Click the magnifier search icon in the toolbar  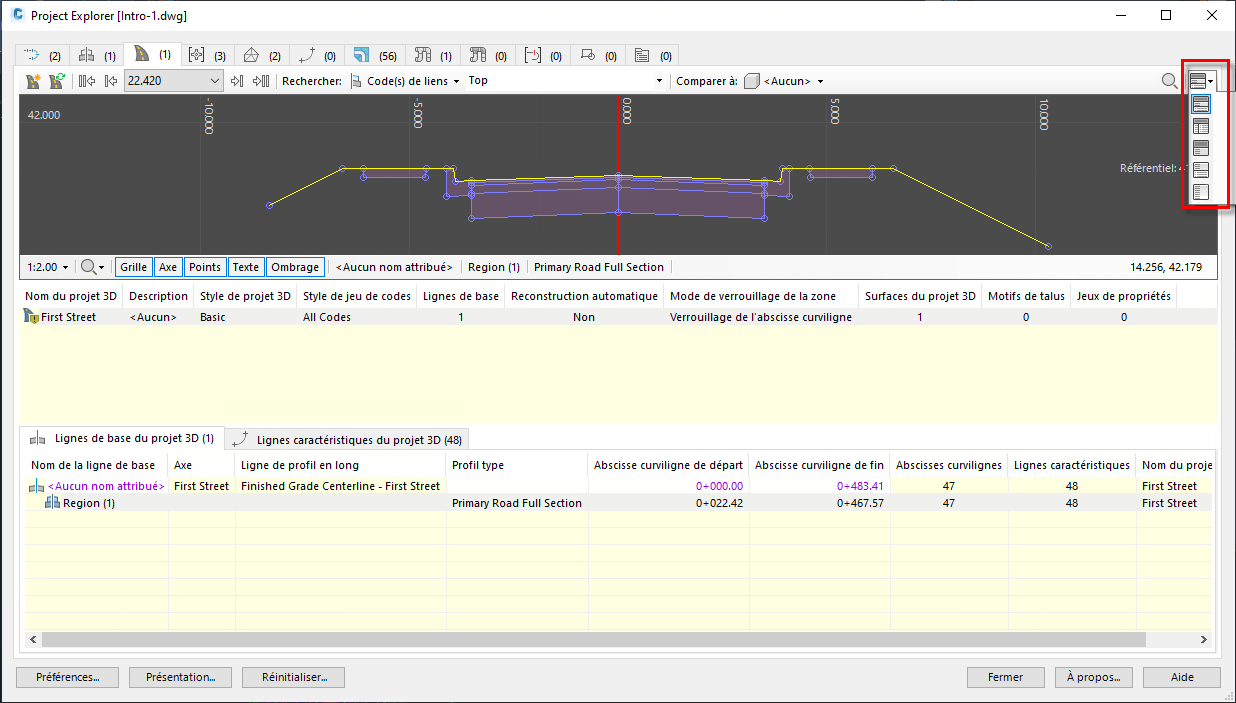(x=1169, y=81)
